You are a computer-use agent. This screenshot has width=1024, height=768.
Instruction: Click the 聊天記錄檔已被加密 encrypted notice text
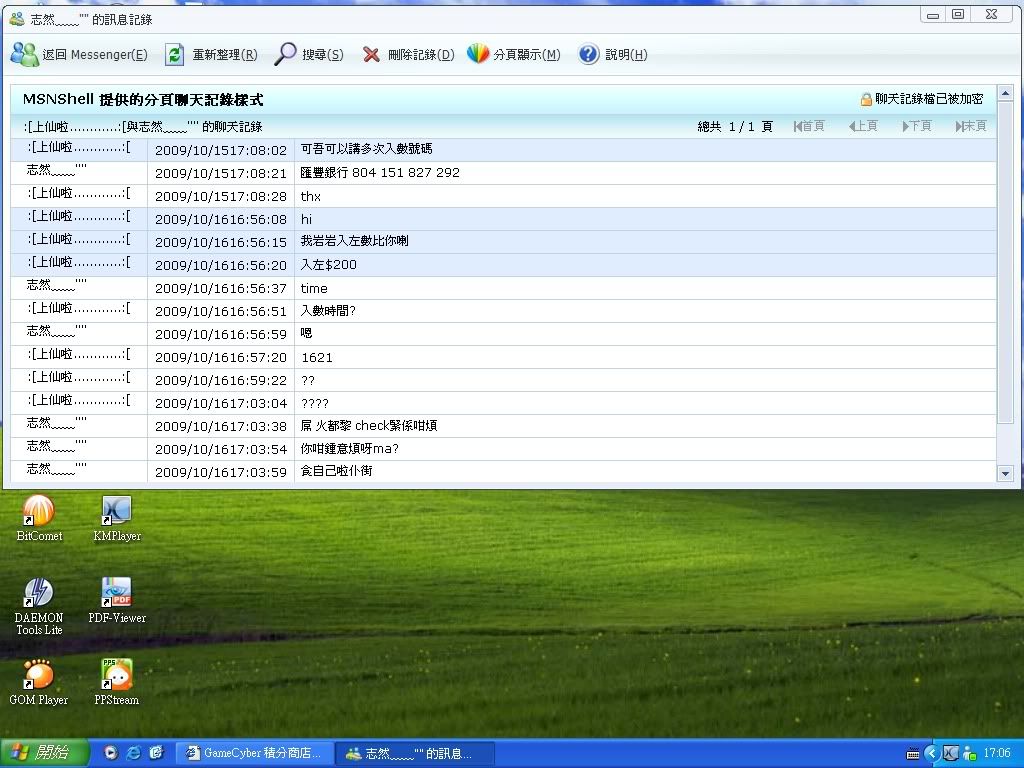tap(929, 99)
